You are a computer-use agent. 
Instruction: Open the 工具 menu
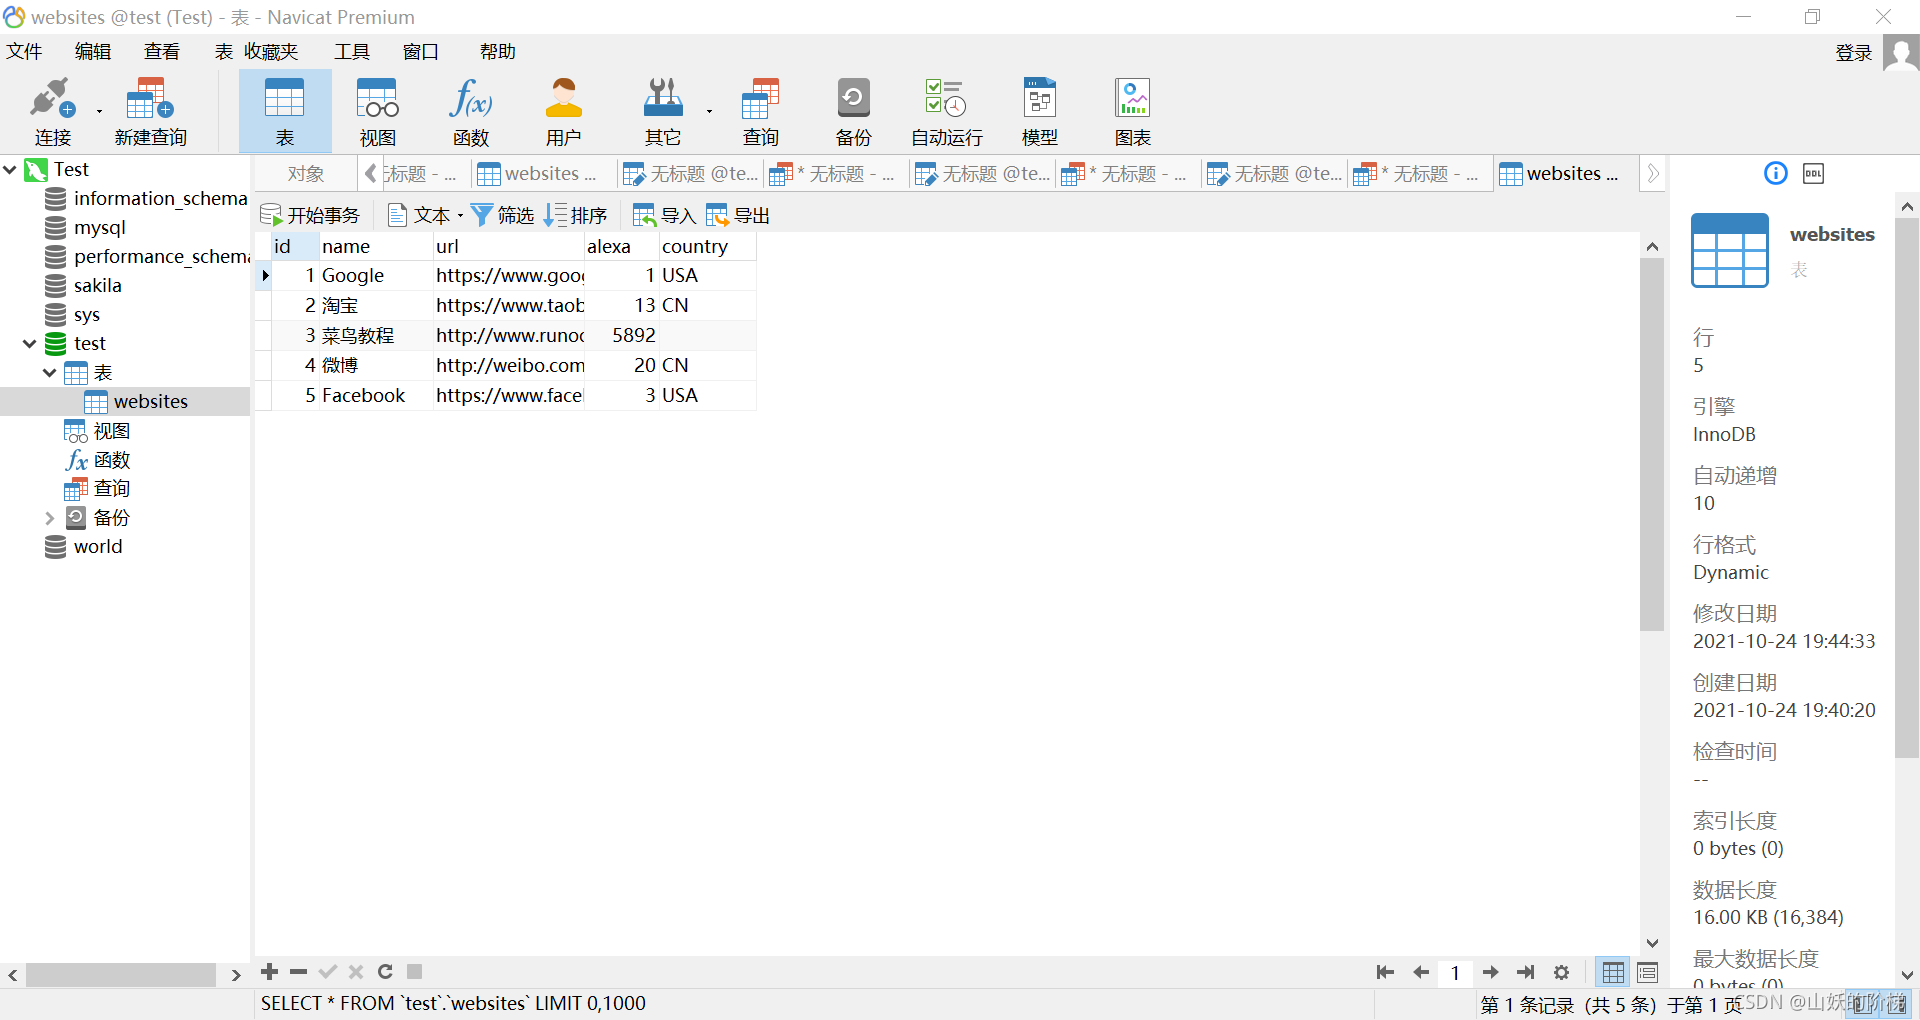pos(352,52)
